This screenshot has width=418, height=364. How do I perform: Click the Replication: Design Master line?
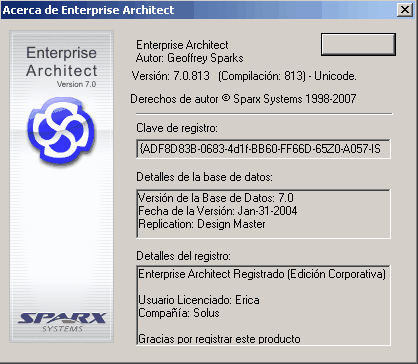pyautogui.click(x=202, y=224)
